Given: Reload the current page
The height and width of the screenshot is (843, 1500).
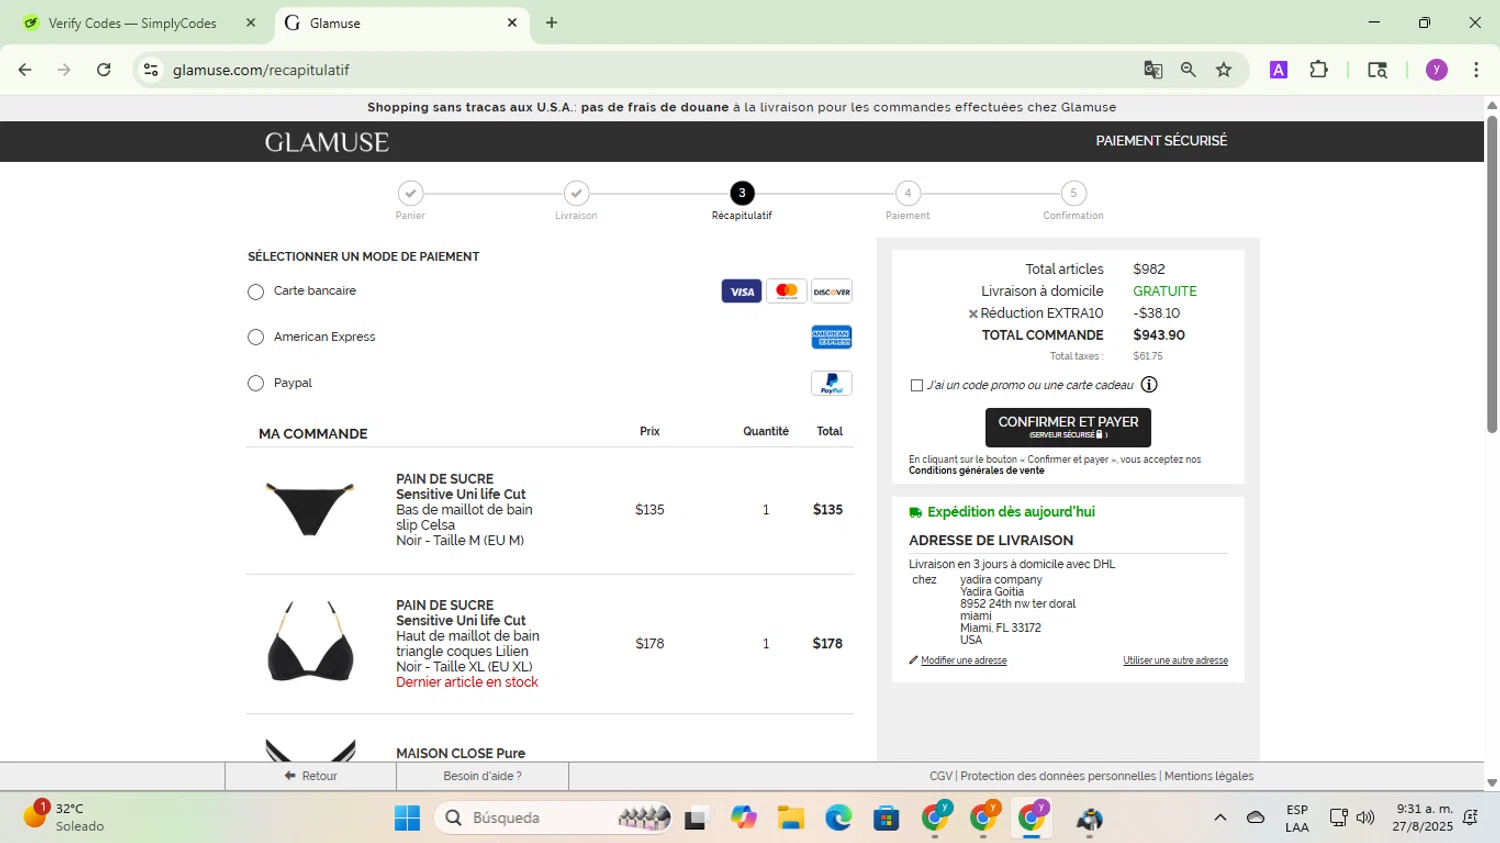Looking at the screenshot, I should [x=104, y=70].
